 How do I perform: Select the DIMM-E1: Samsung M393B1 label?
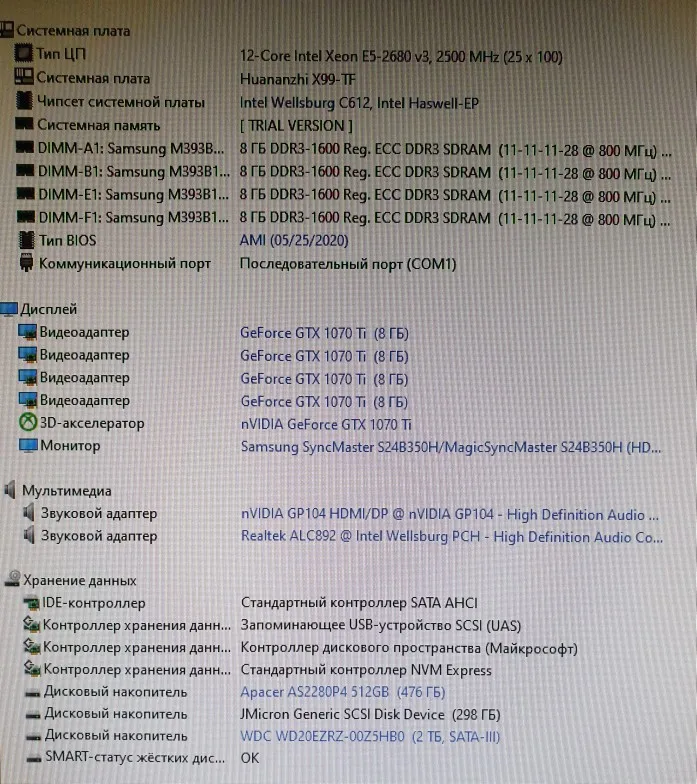tap(134, 194)
